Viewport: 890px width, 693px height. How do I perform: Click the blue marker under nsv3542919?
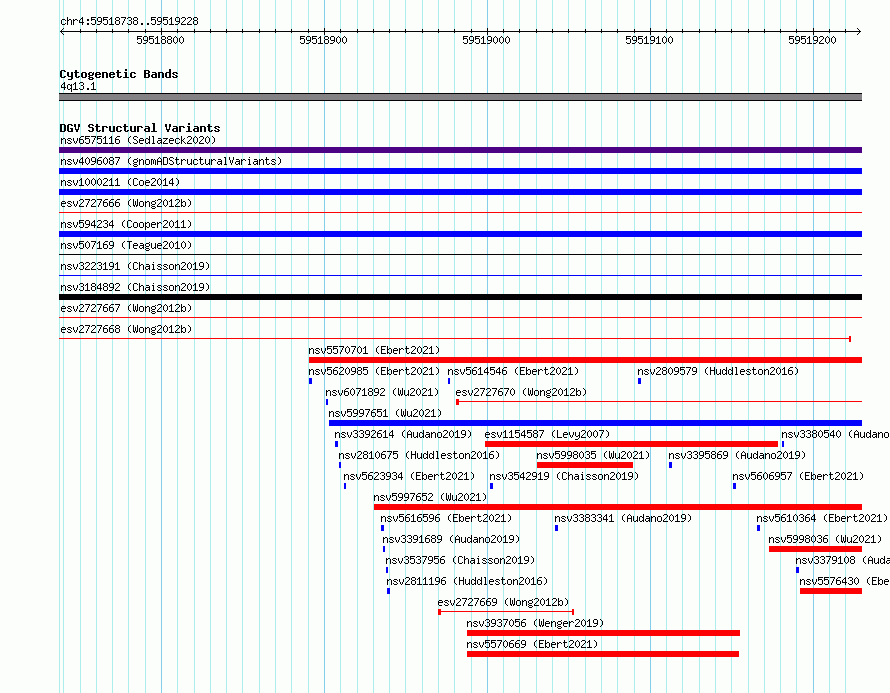(492, 486)
